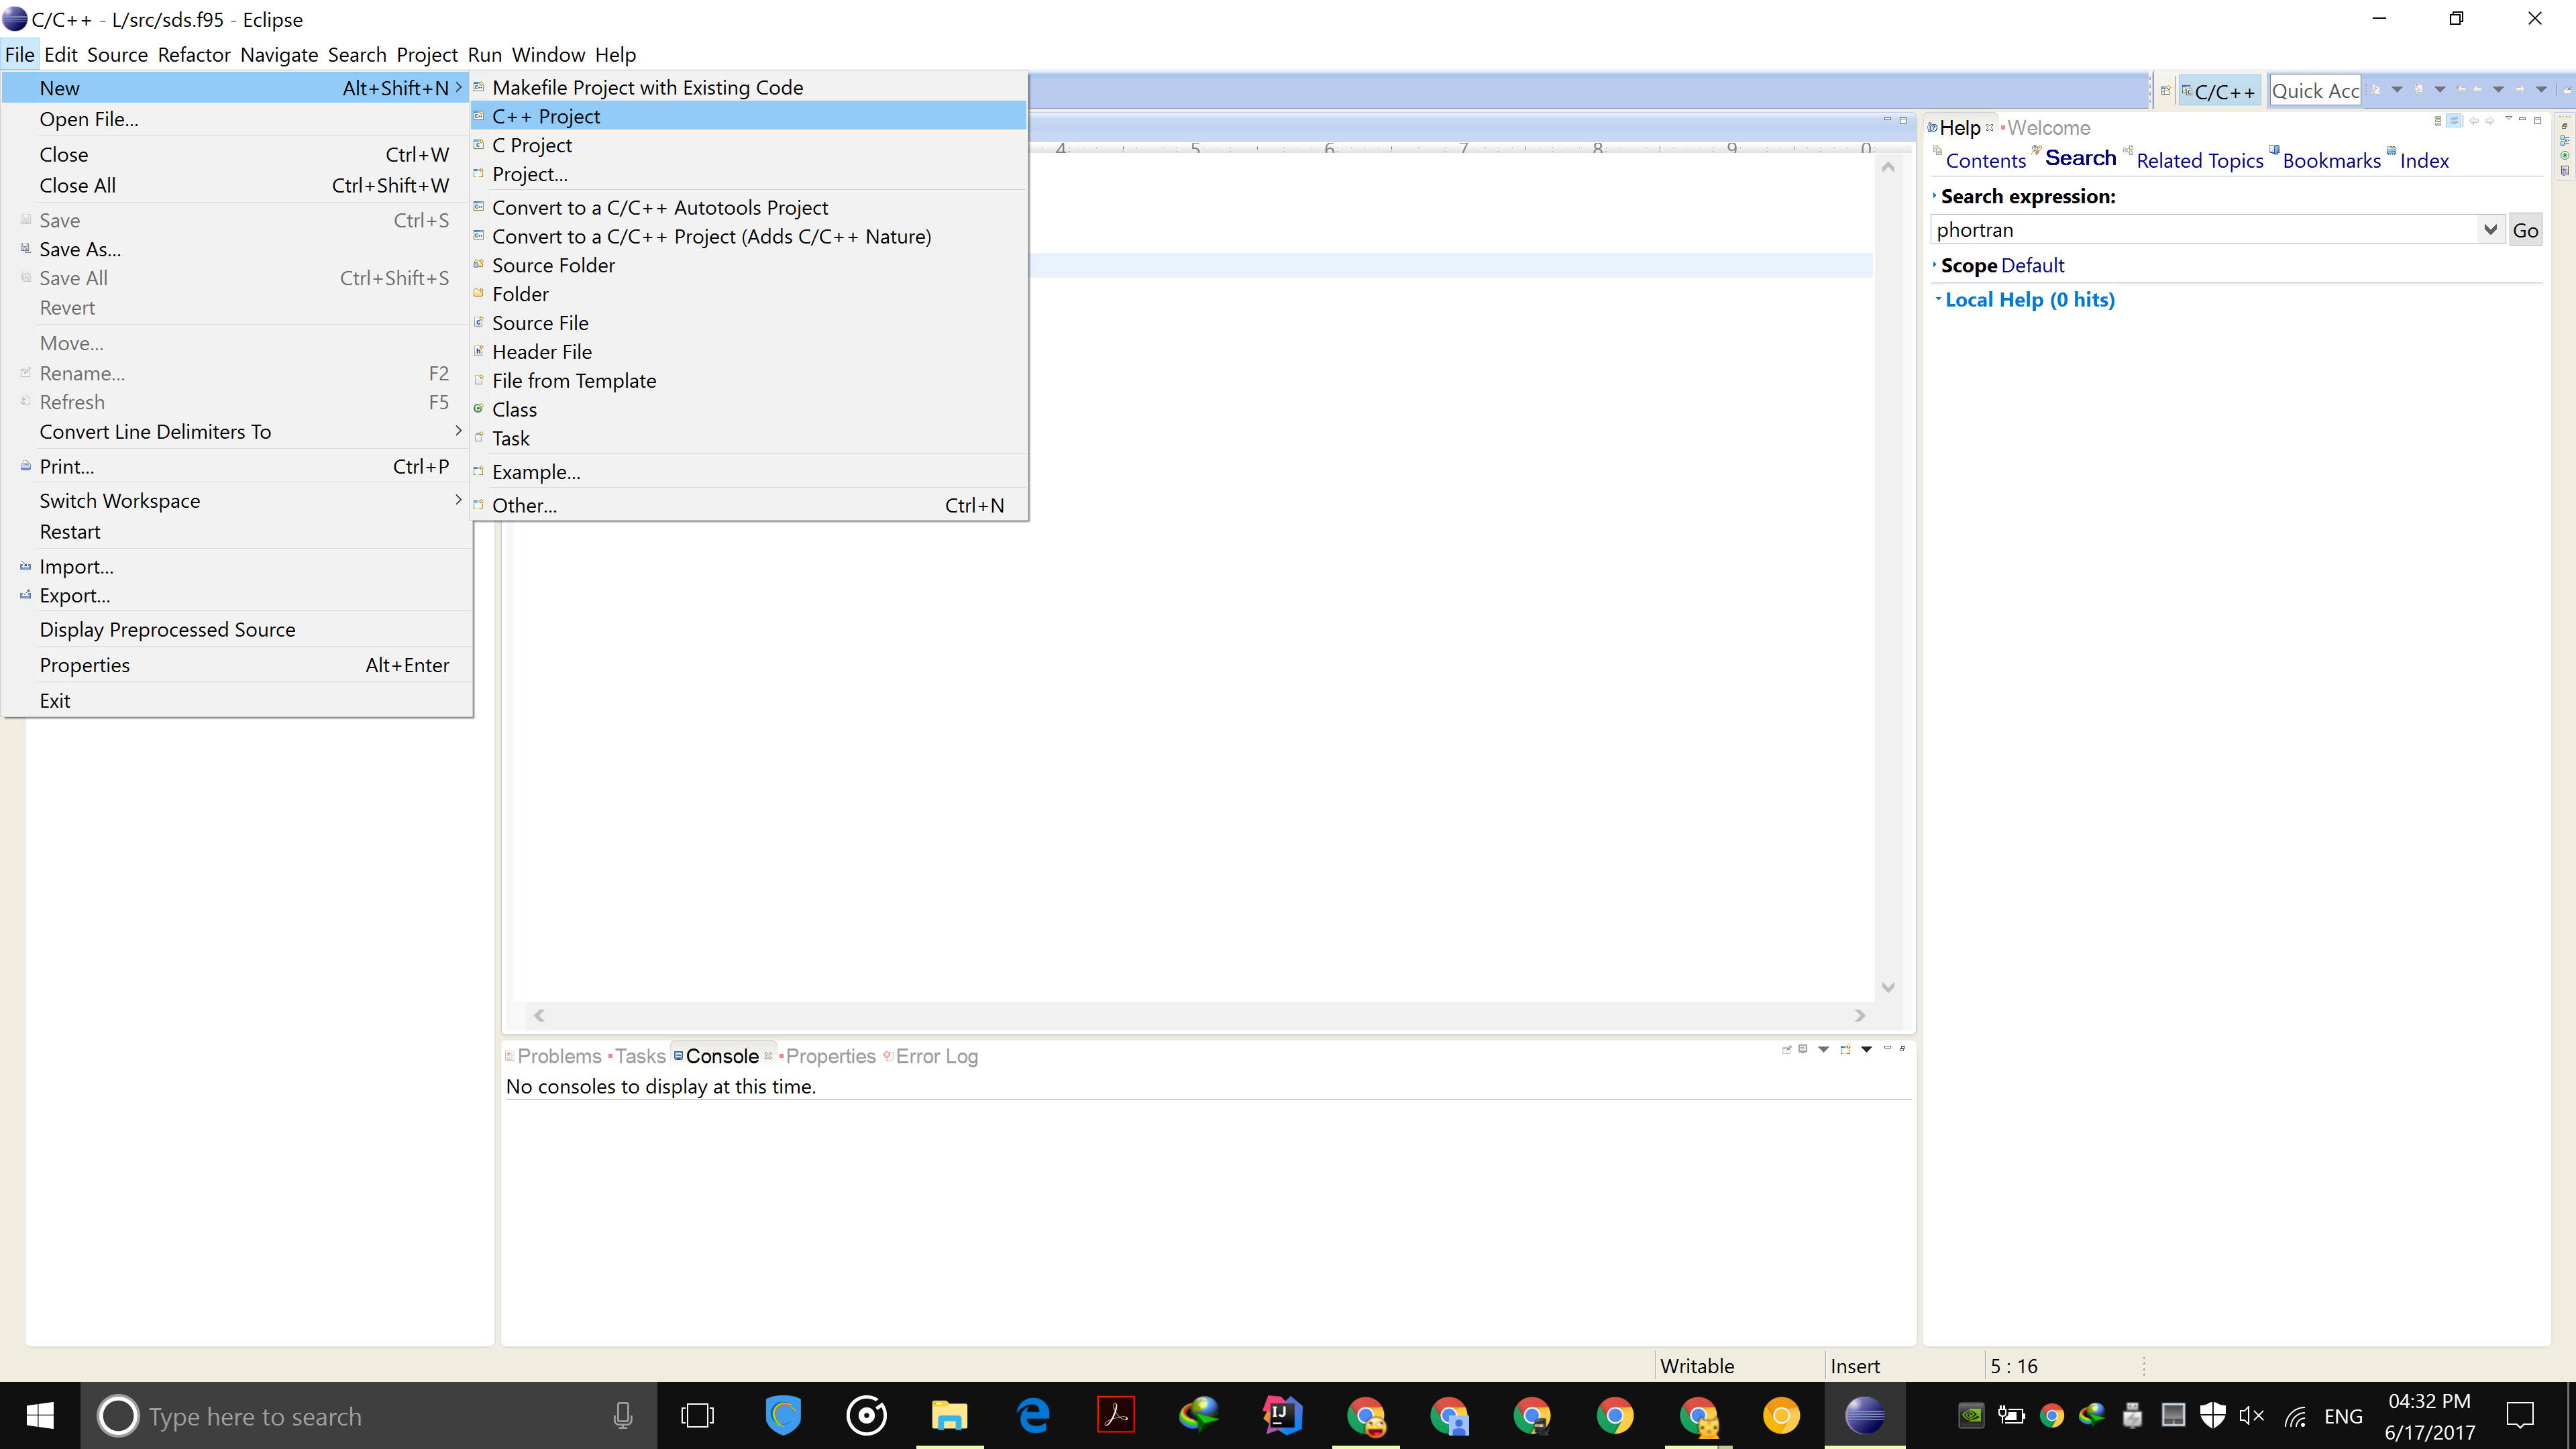This screenshot has height=1449, width=2576.
Task: Click Import... in File menu
Action: coord(237,566)
